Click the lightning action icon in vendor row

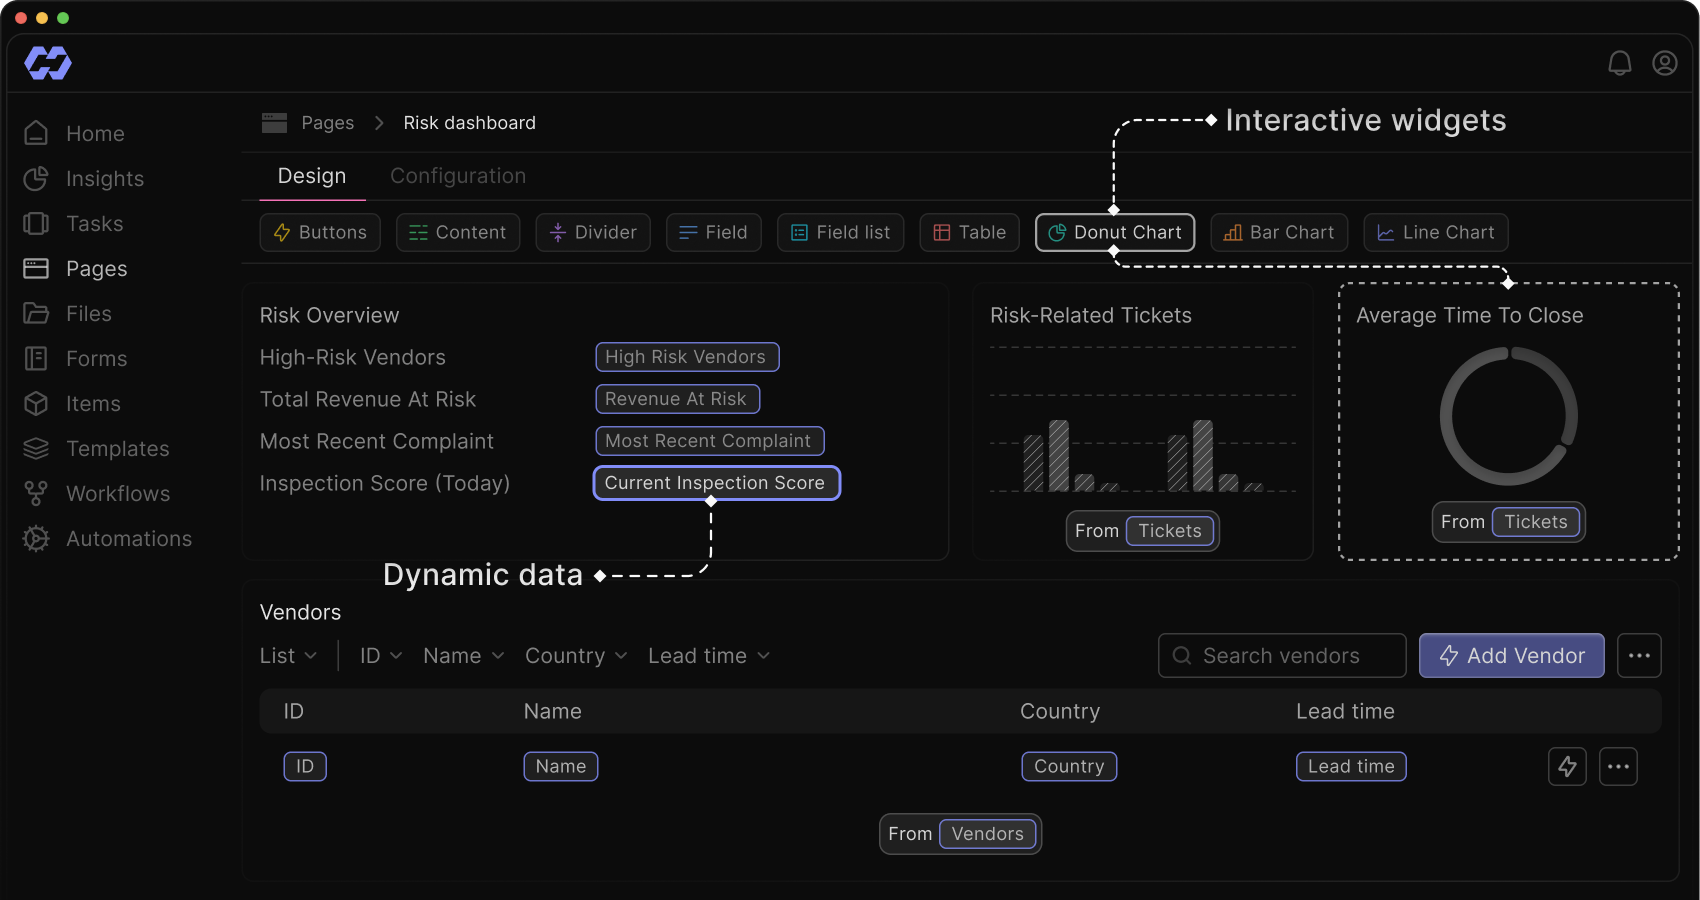pos(1567,767)
